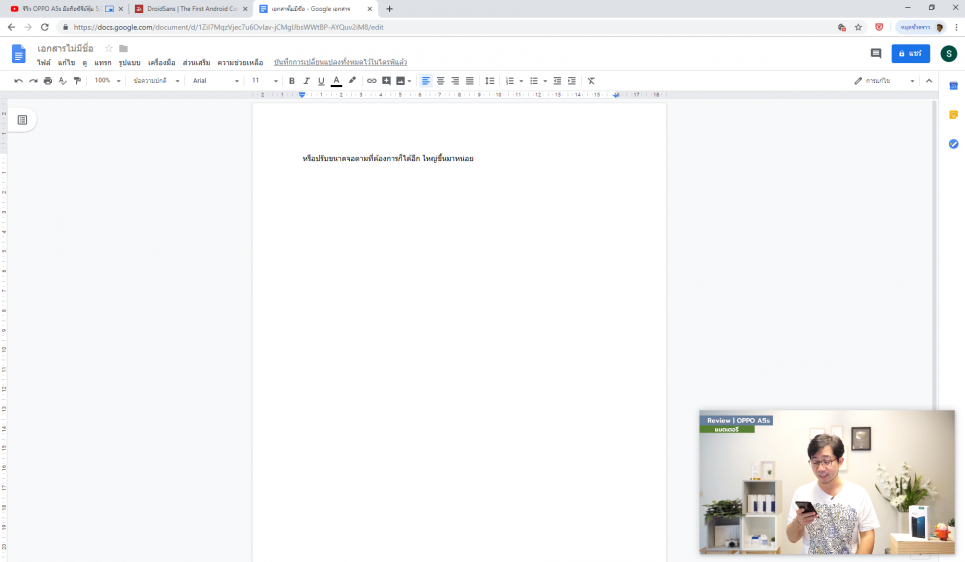Open the numbered list icon
Screen dimensions: 965x562
pos(509,81)
